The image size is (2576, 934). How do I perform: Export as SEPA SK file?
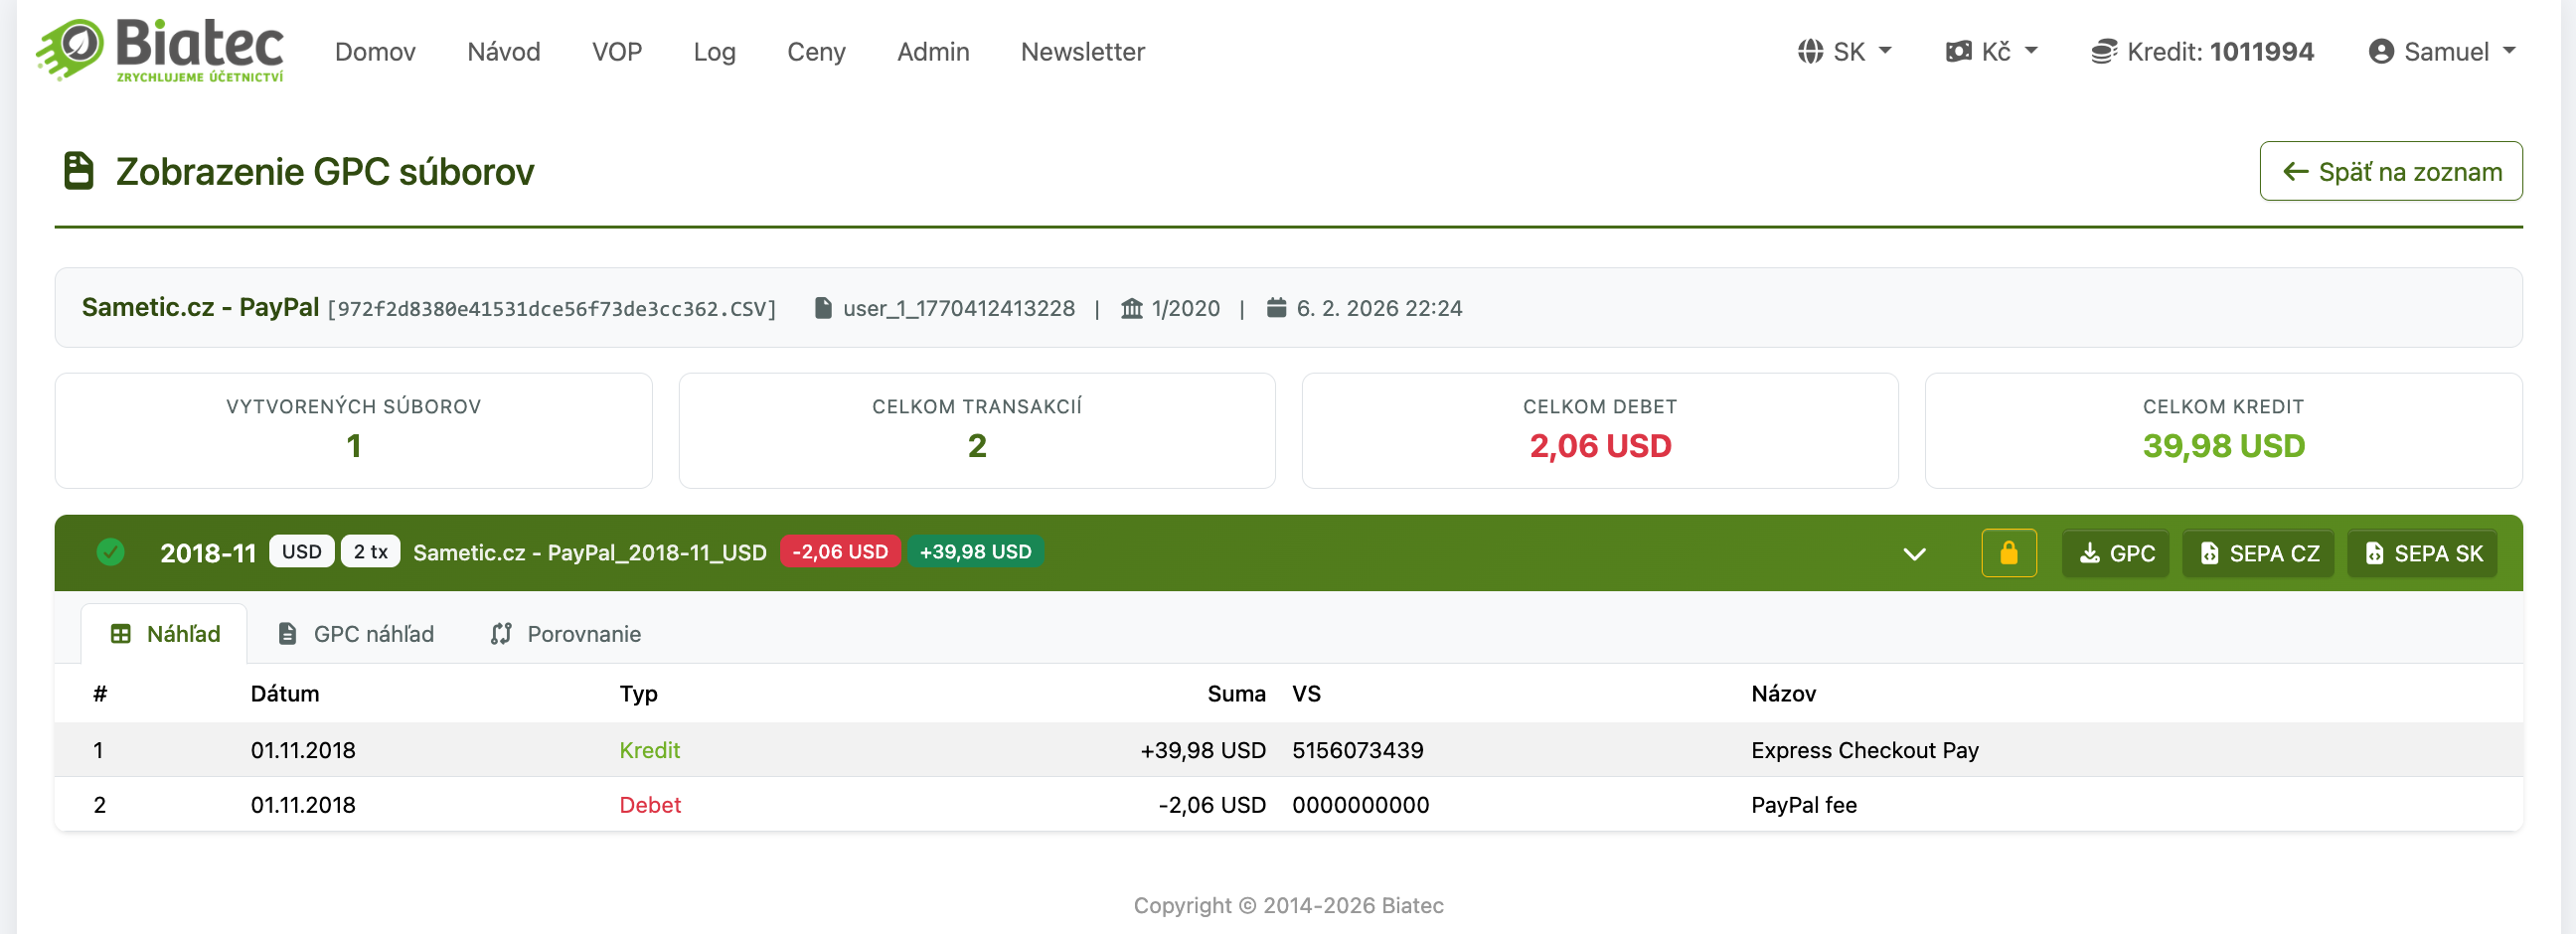click(x=2422, y=553)
